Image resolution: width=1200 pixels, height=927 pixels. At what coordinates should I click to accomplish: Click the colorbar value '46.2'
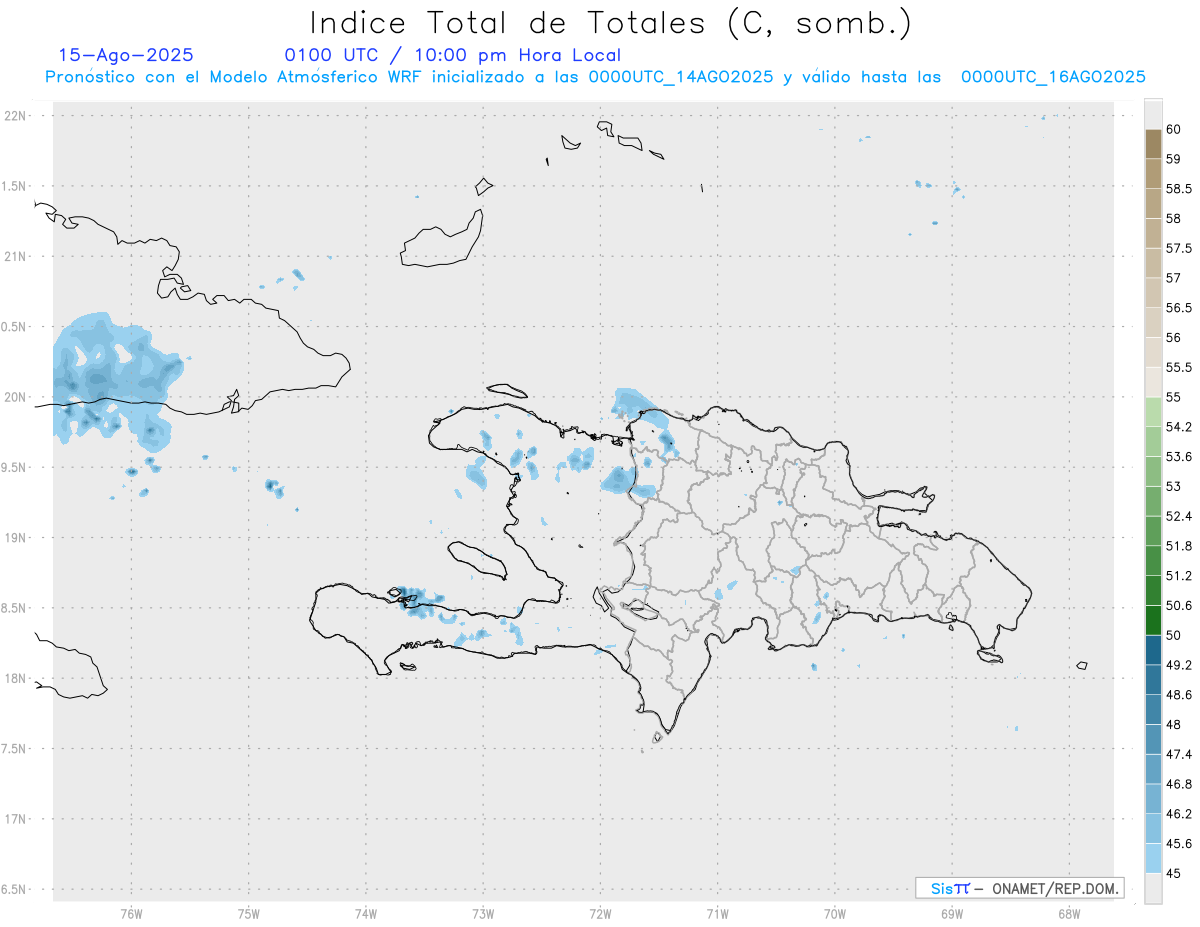1179,814
